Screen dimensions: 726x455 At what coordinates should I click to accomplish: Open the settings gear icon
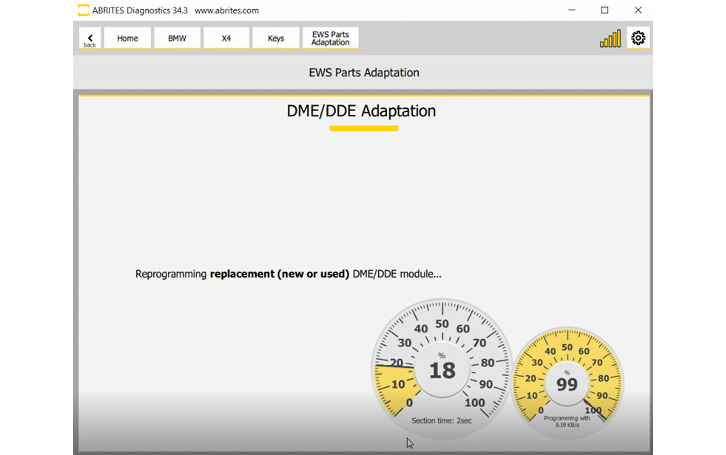click(638, 38)
